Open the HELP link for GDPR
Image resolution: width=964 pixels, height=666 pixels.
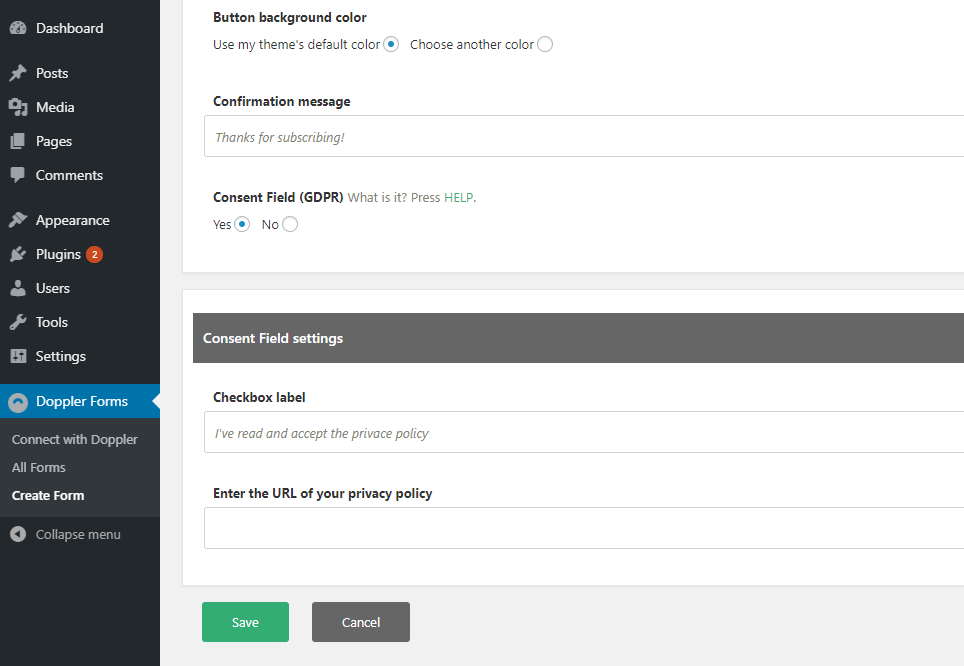tap(459, 197)
